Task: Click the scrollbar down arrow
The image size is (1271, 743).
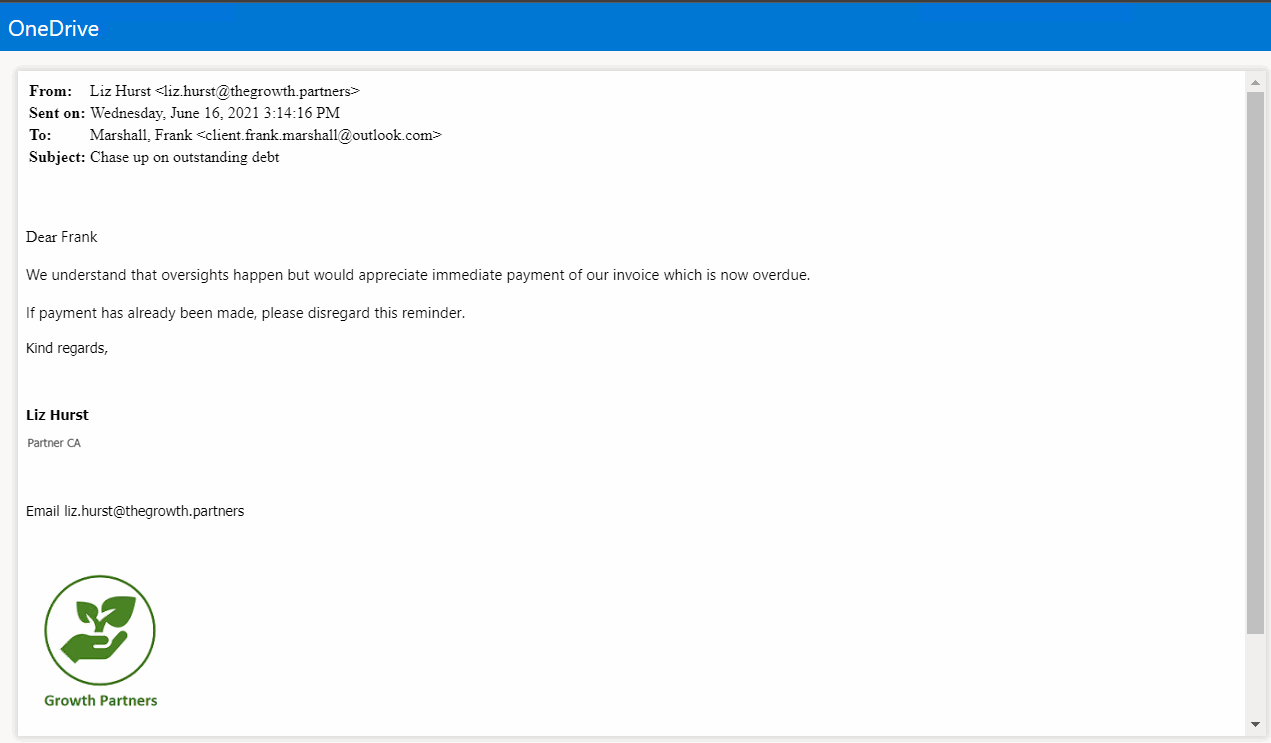Action: (x=1255, y=724)
